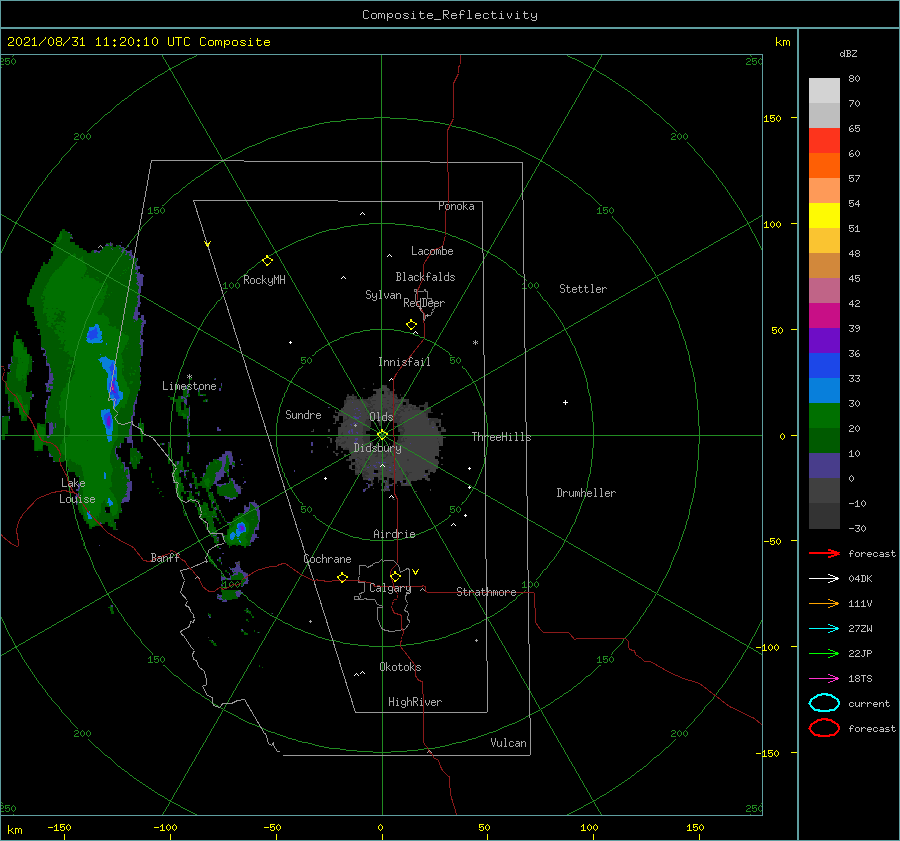Click the red forecast ellipse icon
900x841 pixels.
point(824,728)
